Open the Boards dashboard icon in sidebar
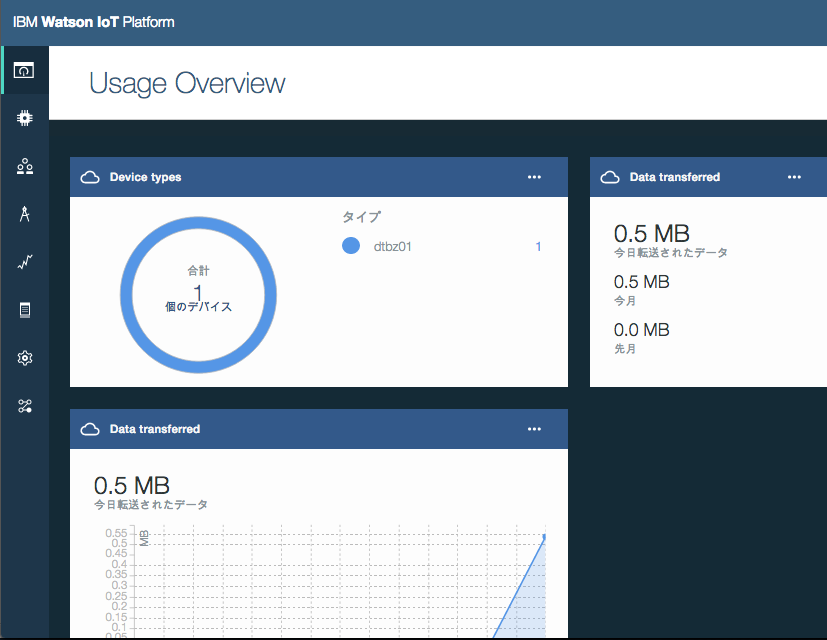This screenshot has width=827, height=640. 24,71
